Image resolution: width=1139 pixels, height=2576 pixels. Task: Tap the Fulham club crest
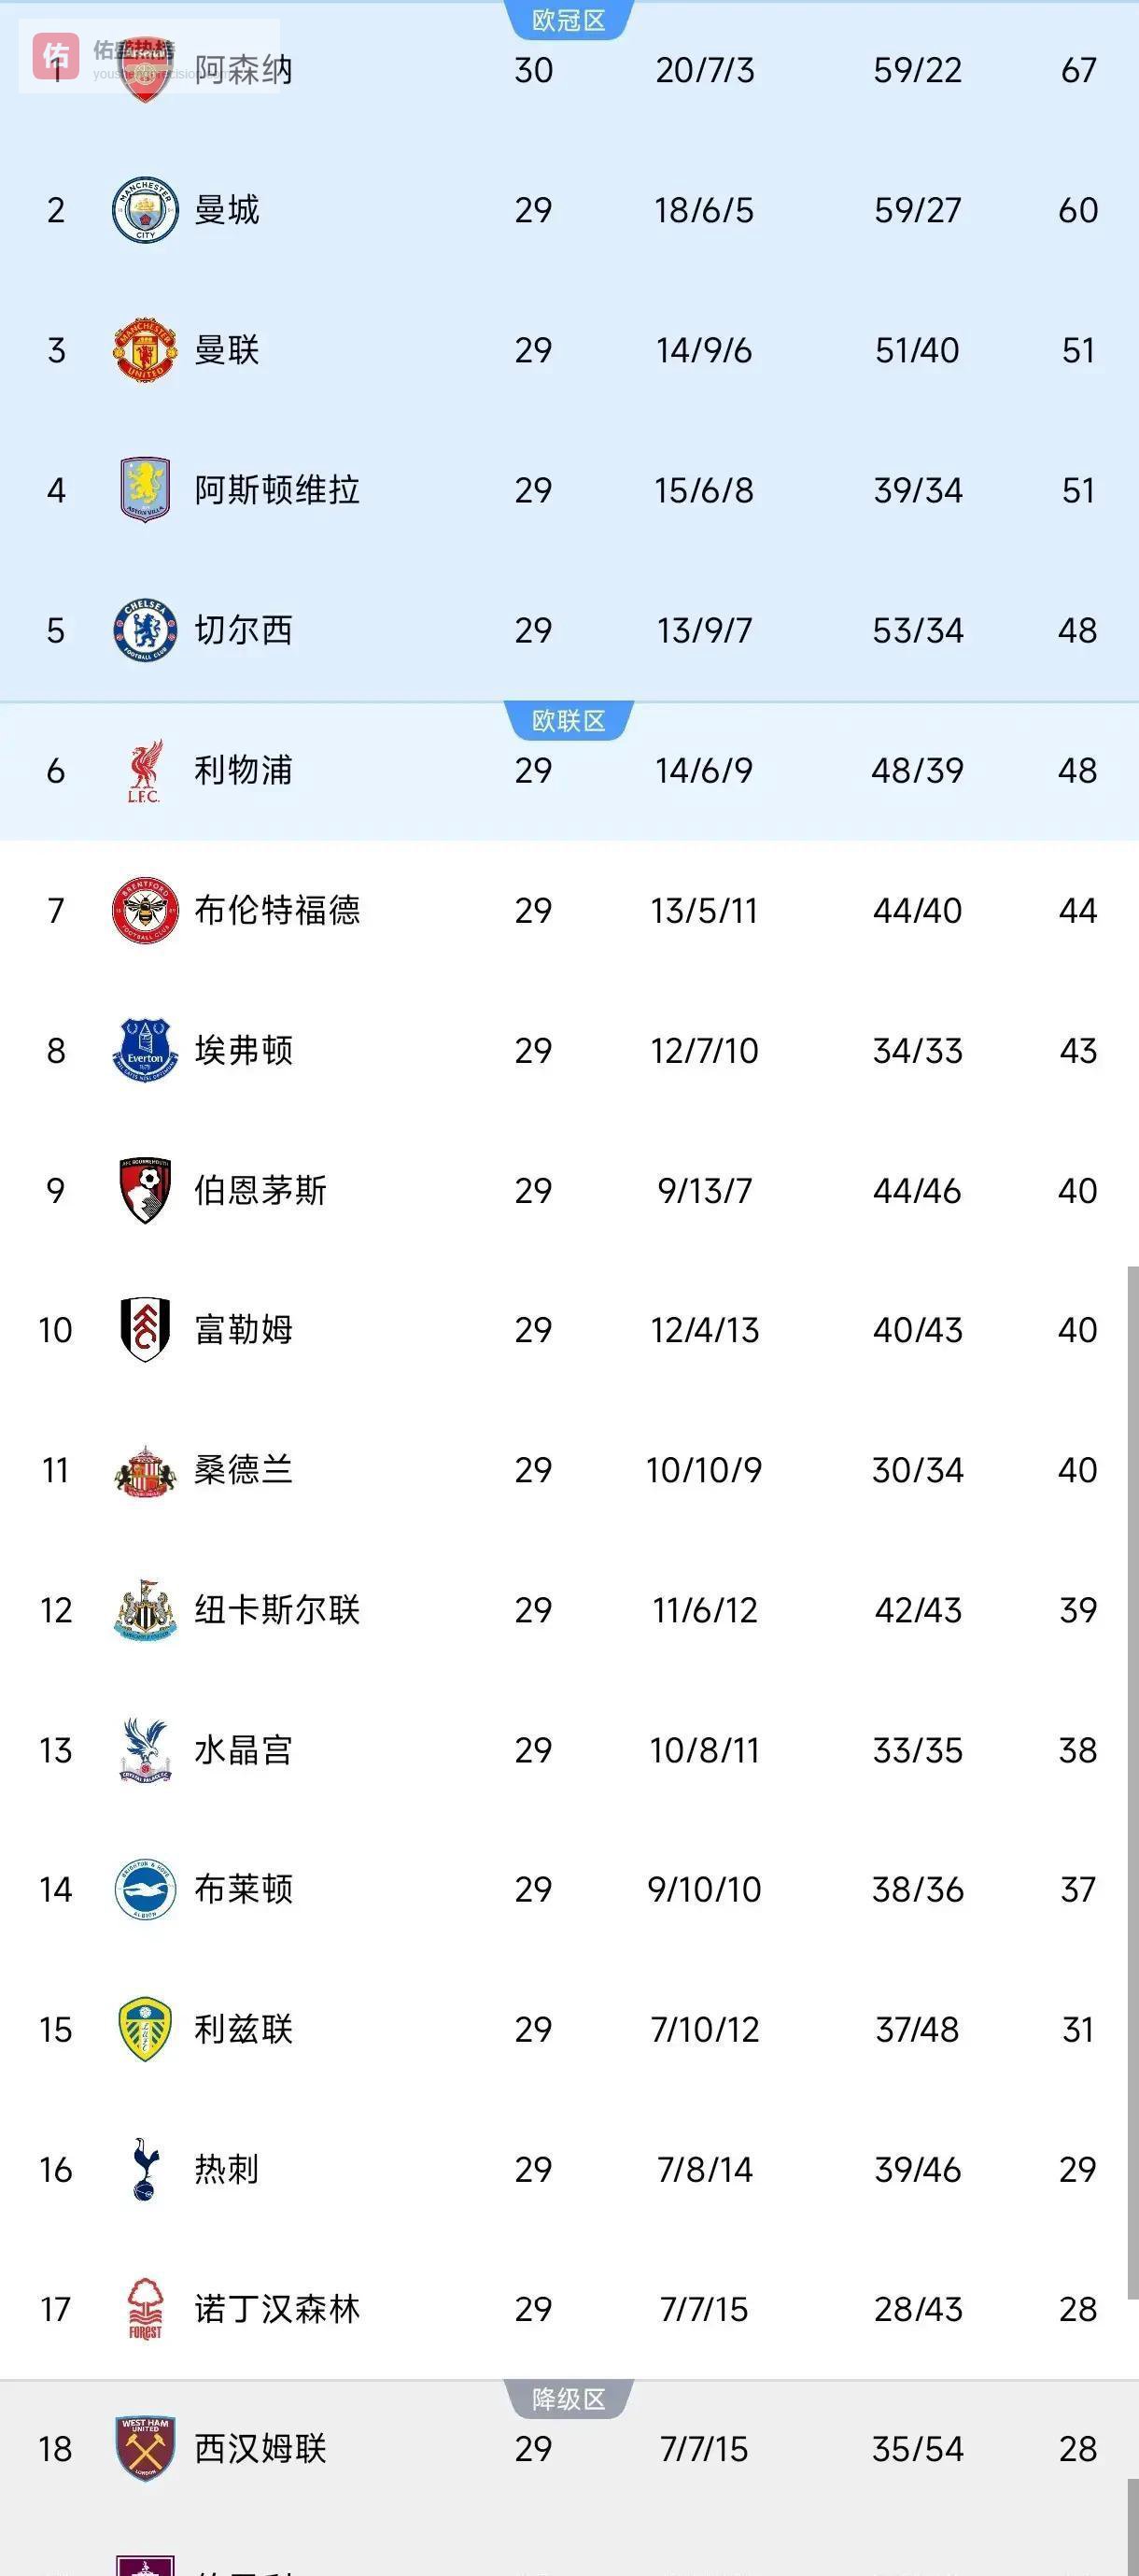(145, 1330)
